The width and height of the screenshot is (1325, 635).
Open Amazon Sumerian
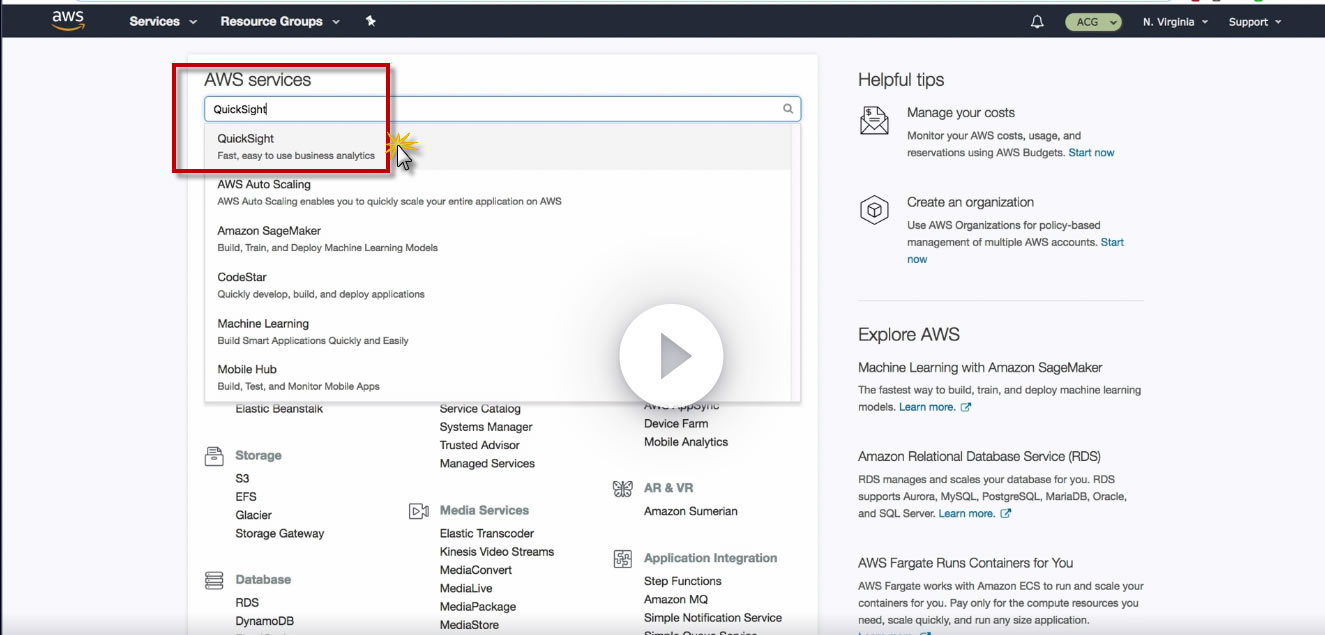(x=691, y=511)
